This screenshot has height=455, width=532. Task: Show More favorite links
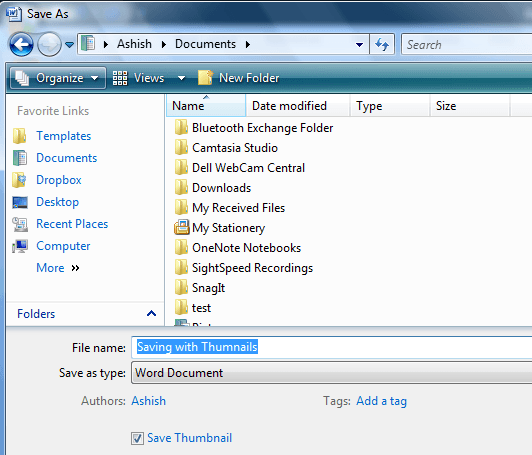coord(58,268)
